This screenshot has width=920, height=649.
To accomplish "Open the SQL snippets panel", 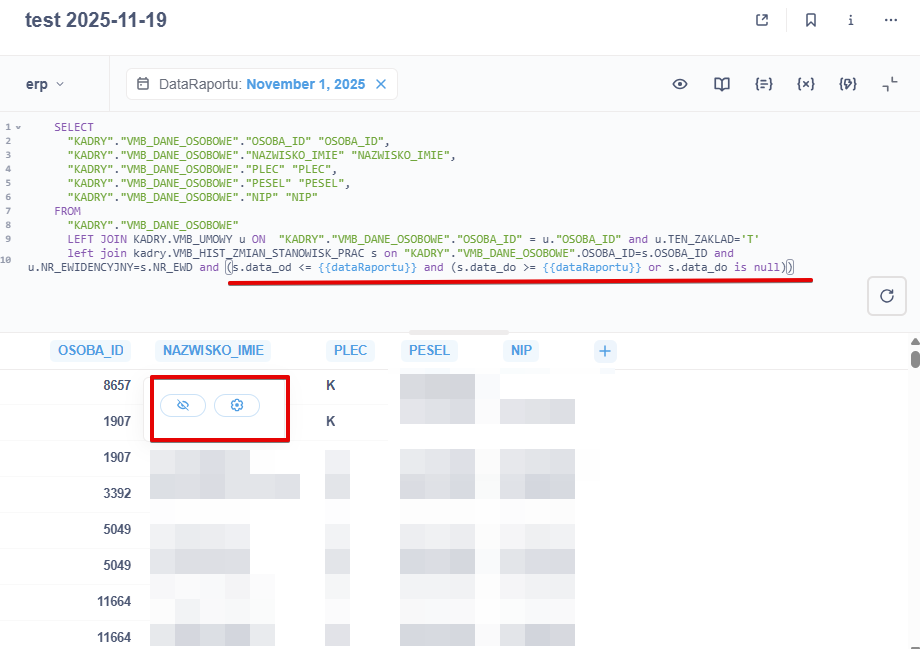I will (x=764, y=85).
